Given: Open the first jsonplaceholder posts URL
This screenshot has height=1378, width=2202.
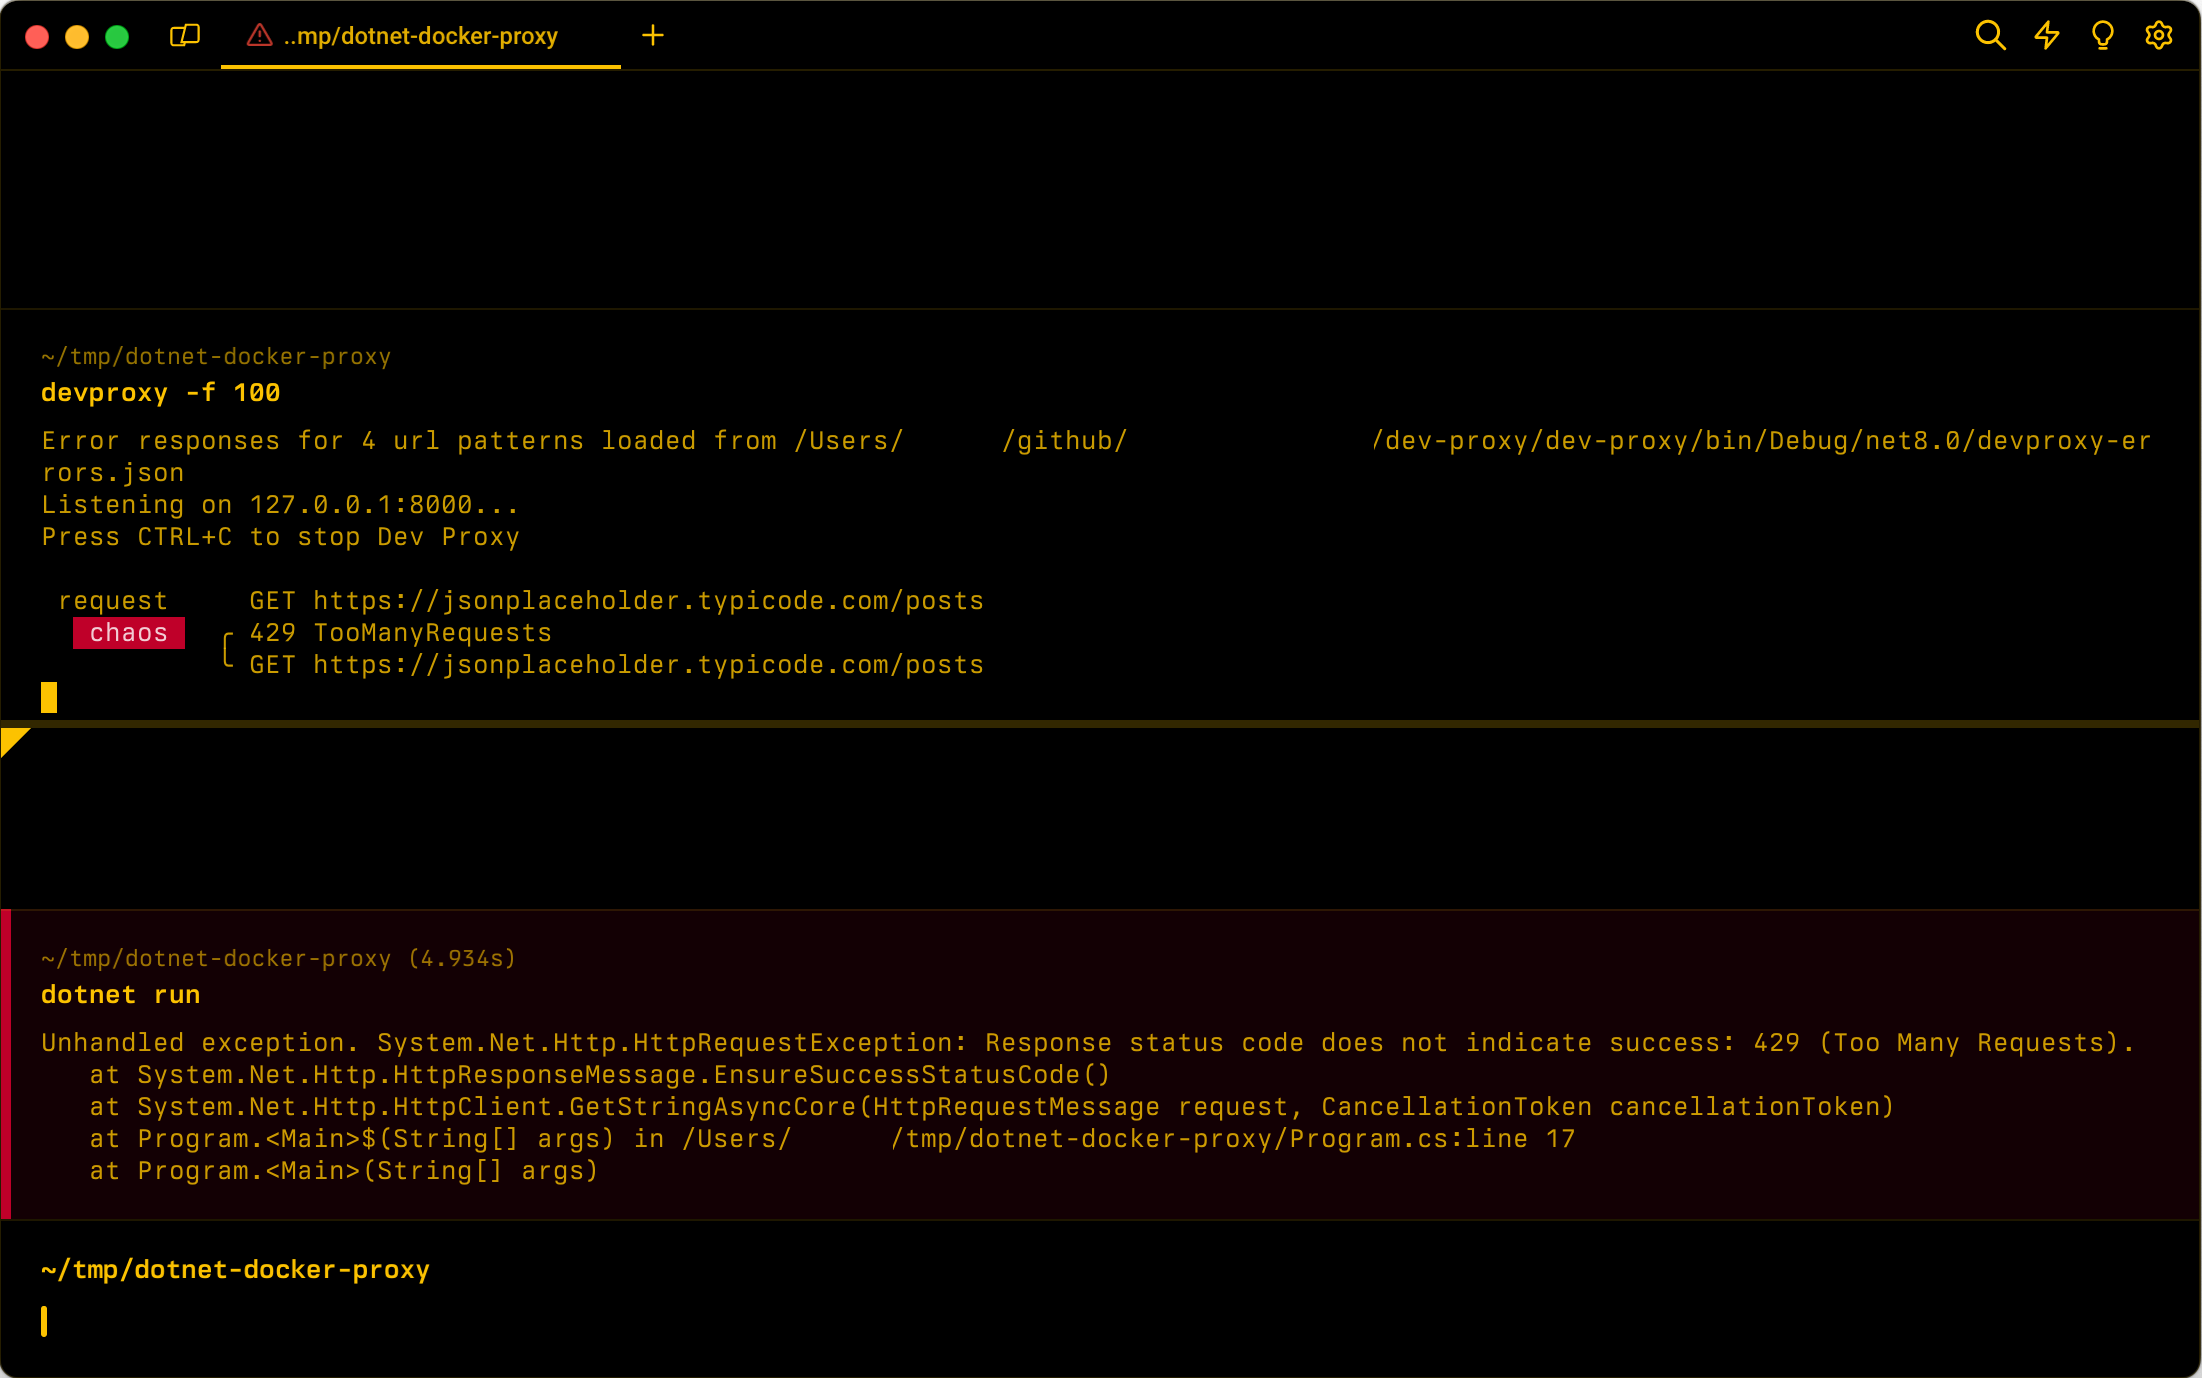Looking at the screenshot, I should point(648,601).
